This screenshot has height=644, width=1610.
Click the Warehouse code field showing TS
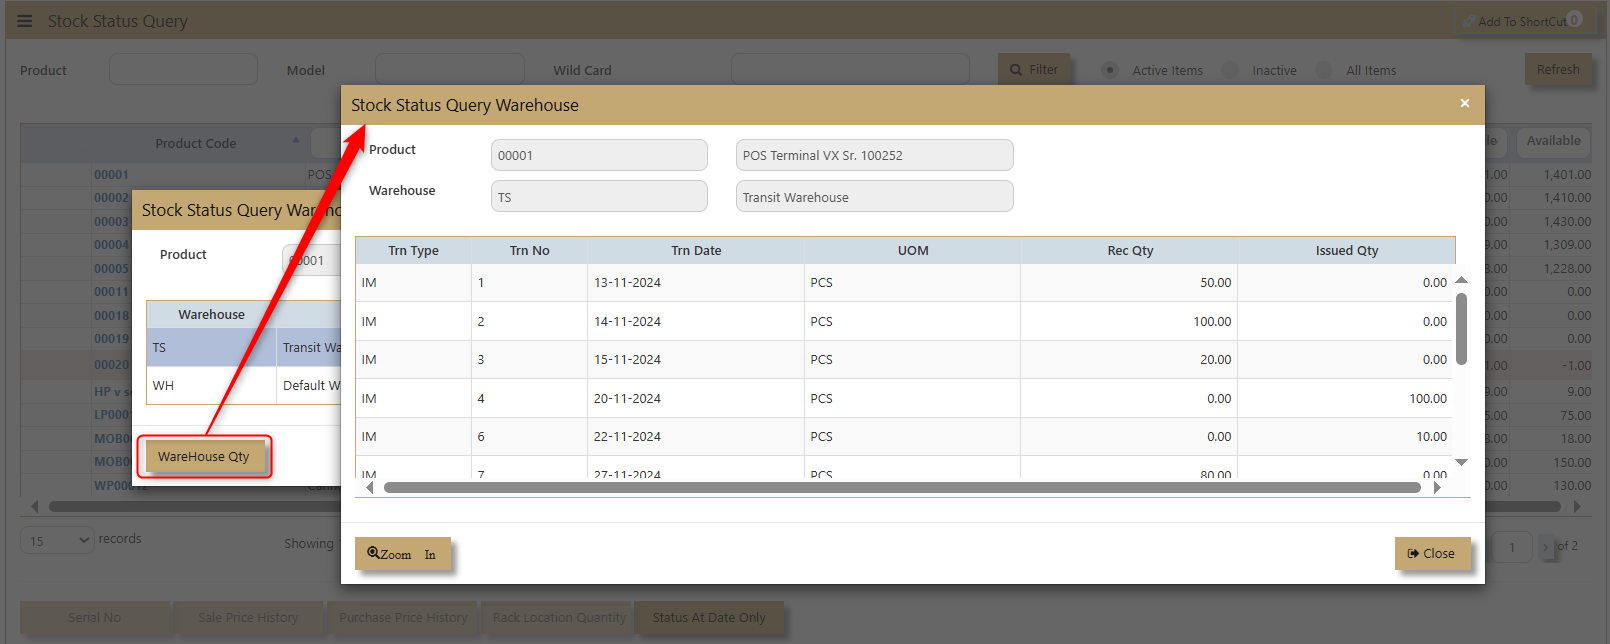599,196
